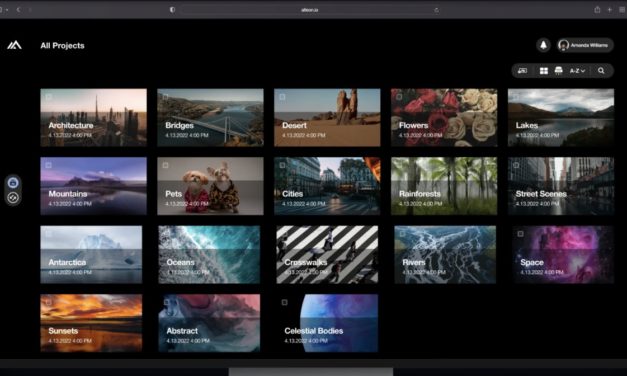Screen dimensions: 627x376
Task: Tick the Flowers project checkbox
Action: tap(399, 97)
